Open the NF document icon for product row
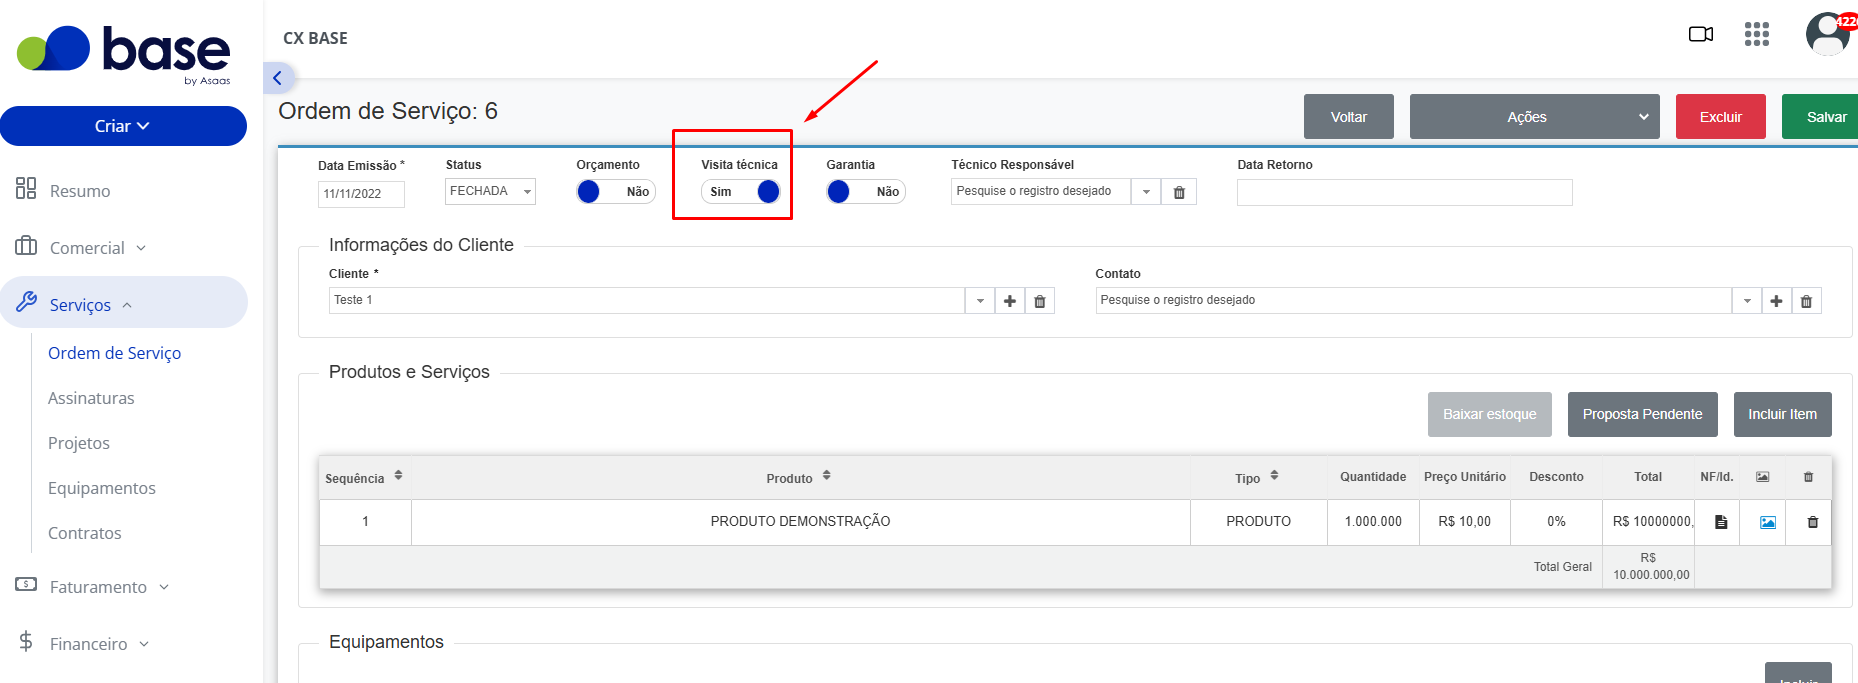Screen dimensions: 1858x683 (x=1721, y=522)
